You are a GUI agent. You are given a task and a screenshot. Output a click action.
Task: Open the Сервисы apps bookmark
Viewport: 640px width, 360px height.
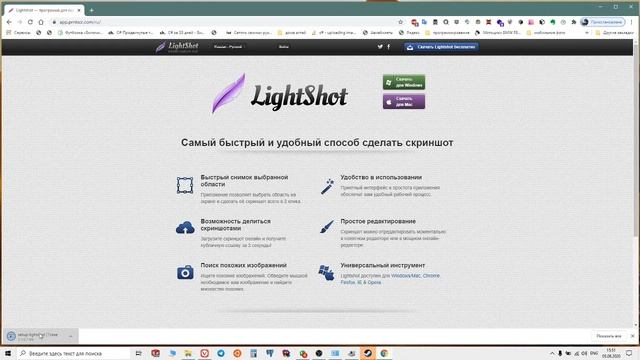(x=18, y=33)
